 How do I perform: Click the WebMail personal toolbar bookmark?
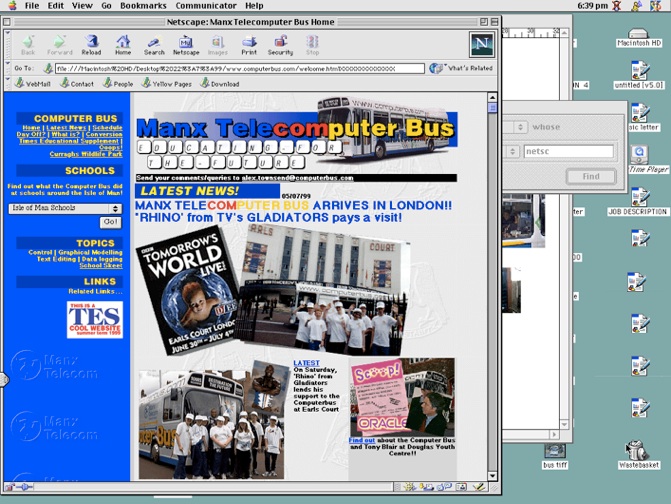pos(33,84)
